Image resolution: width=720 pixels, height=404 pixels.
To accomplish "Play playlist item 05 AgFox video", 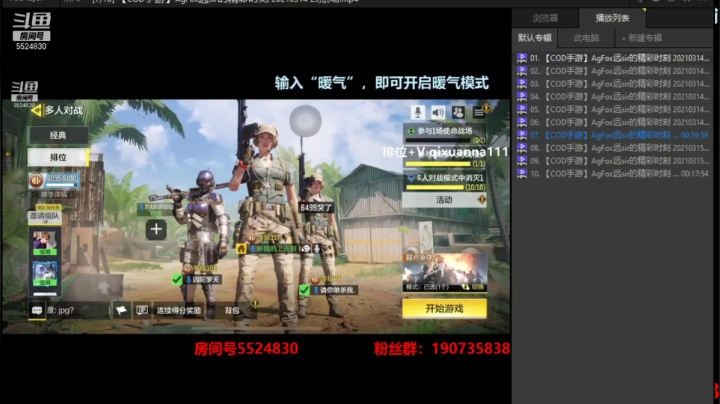I will (x=613, y=110).
